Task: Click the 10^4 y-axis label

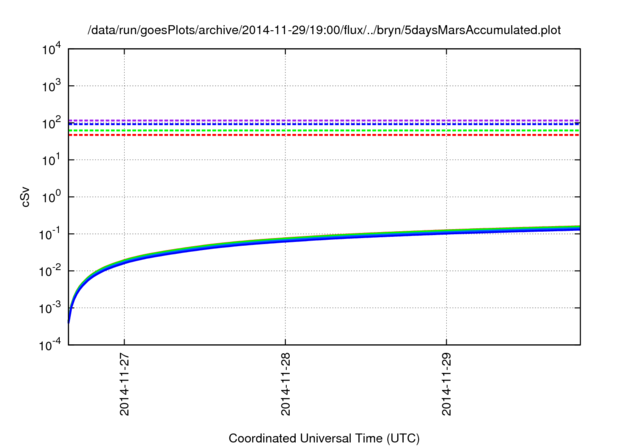Action: click(x=51, y=50)
